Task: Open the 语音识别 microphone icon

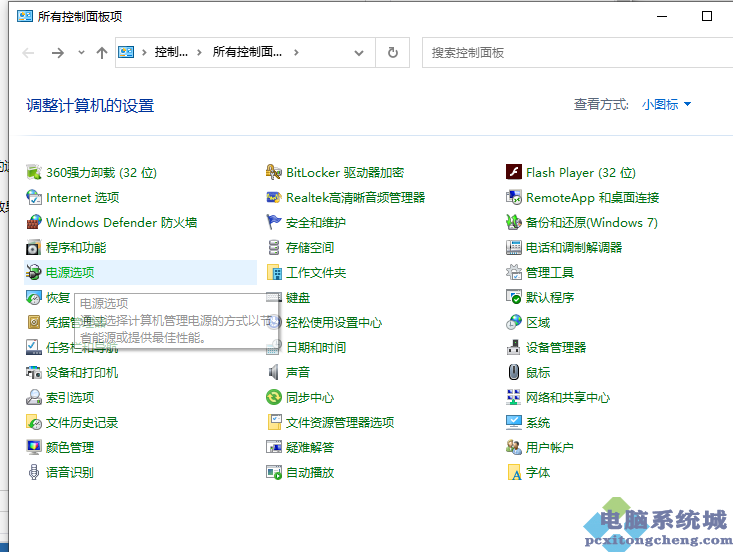Action: pos(34,472)
